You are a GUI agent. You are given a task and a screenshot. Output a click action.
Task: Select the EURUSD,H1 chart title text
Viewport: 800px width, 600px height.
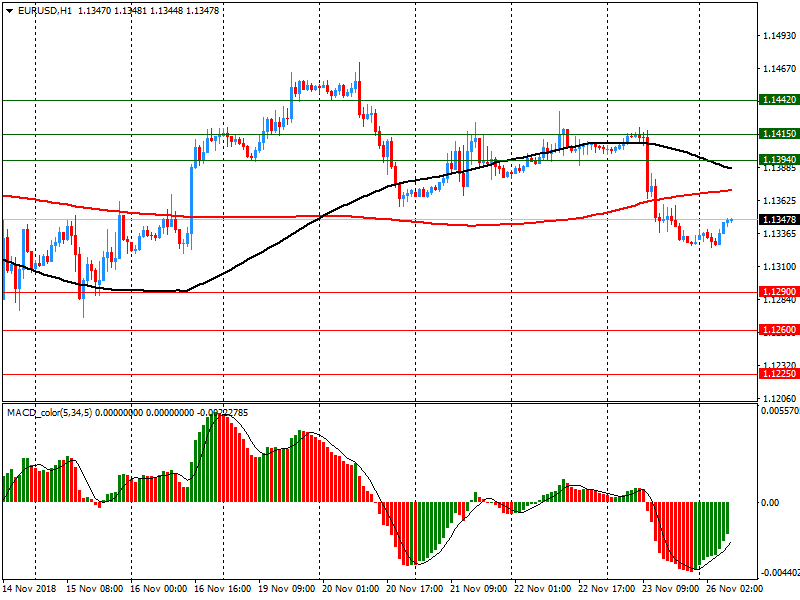(x=45, y=10)
